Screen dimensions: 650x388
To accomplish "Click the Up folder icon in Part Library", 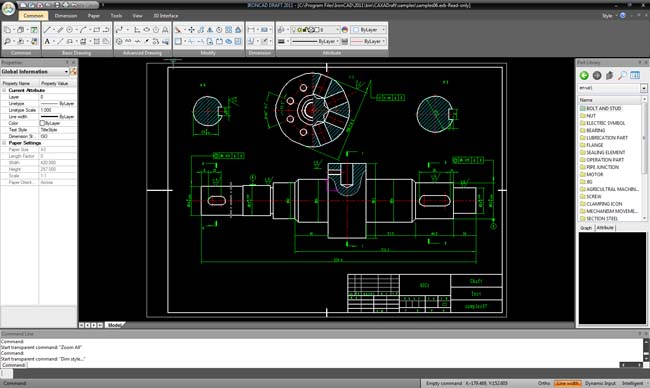I will coord(609,75).
